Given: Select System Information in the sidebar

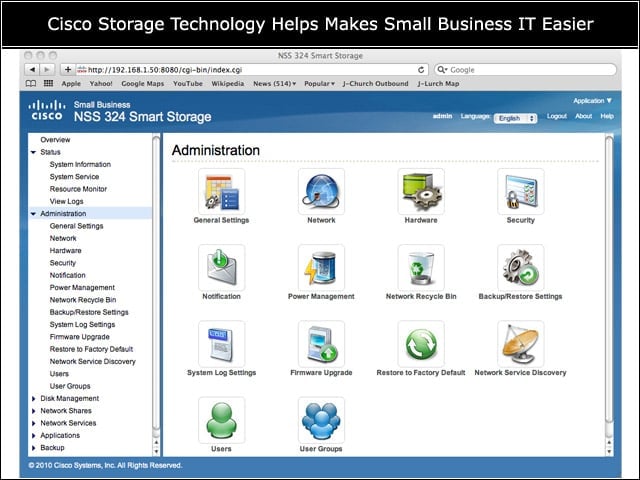Looking at the screenshot, I should 80,164.
